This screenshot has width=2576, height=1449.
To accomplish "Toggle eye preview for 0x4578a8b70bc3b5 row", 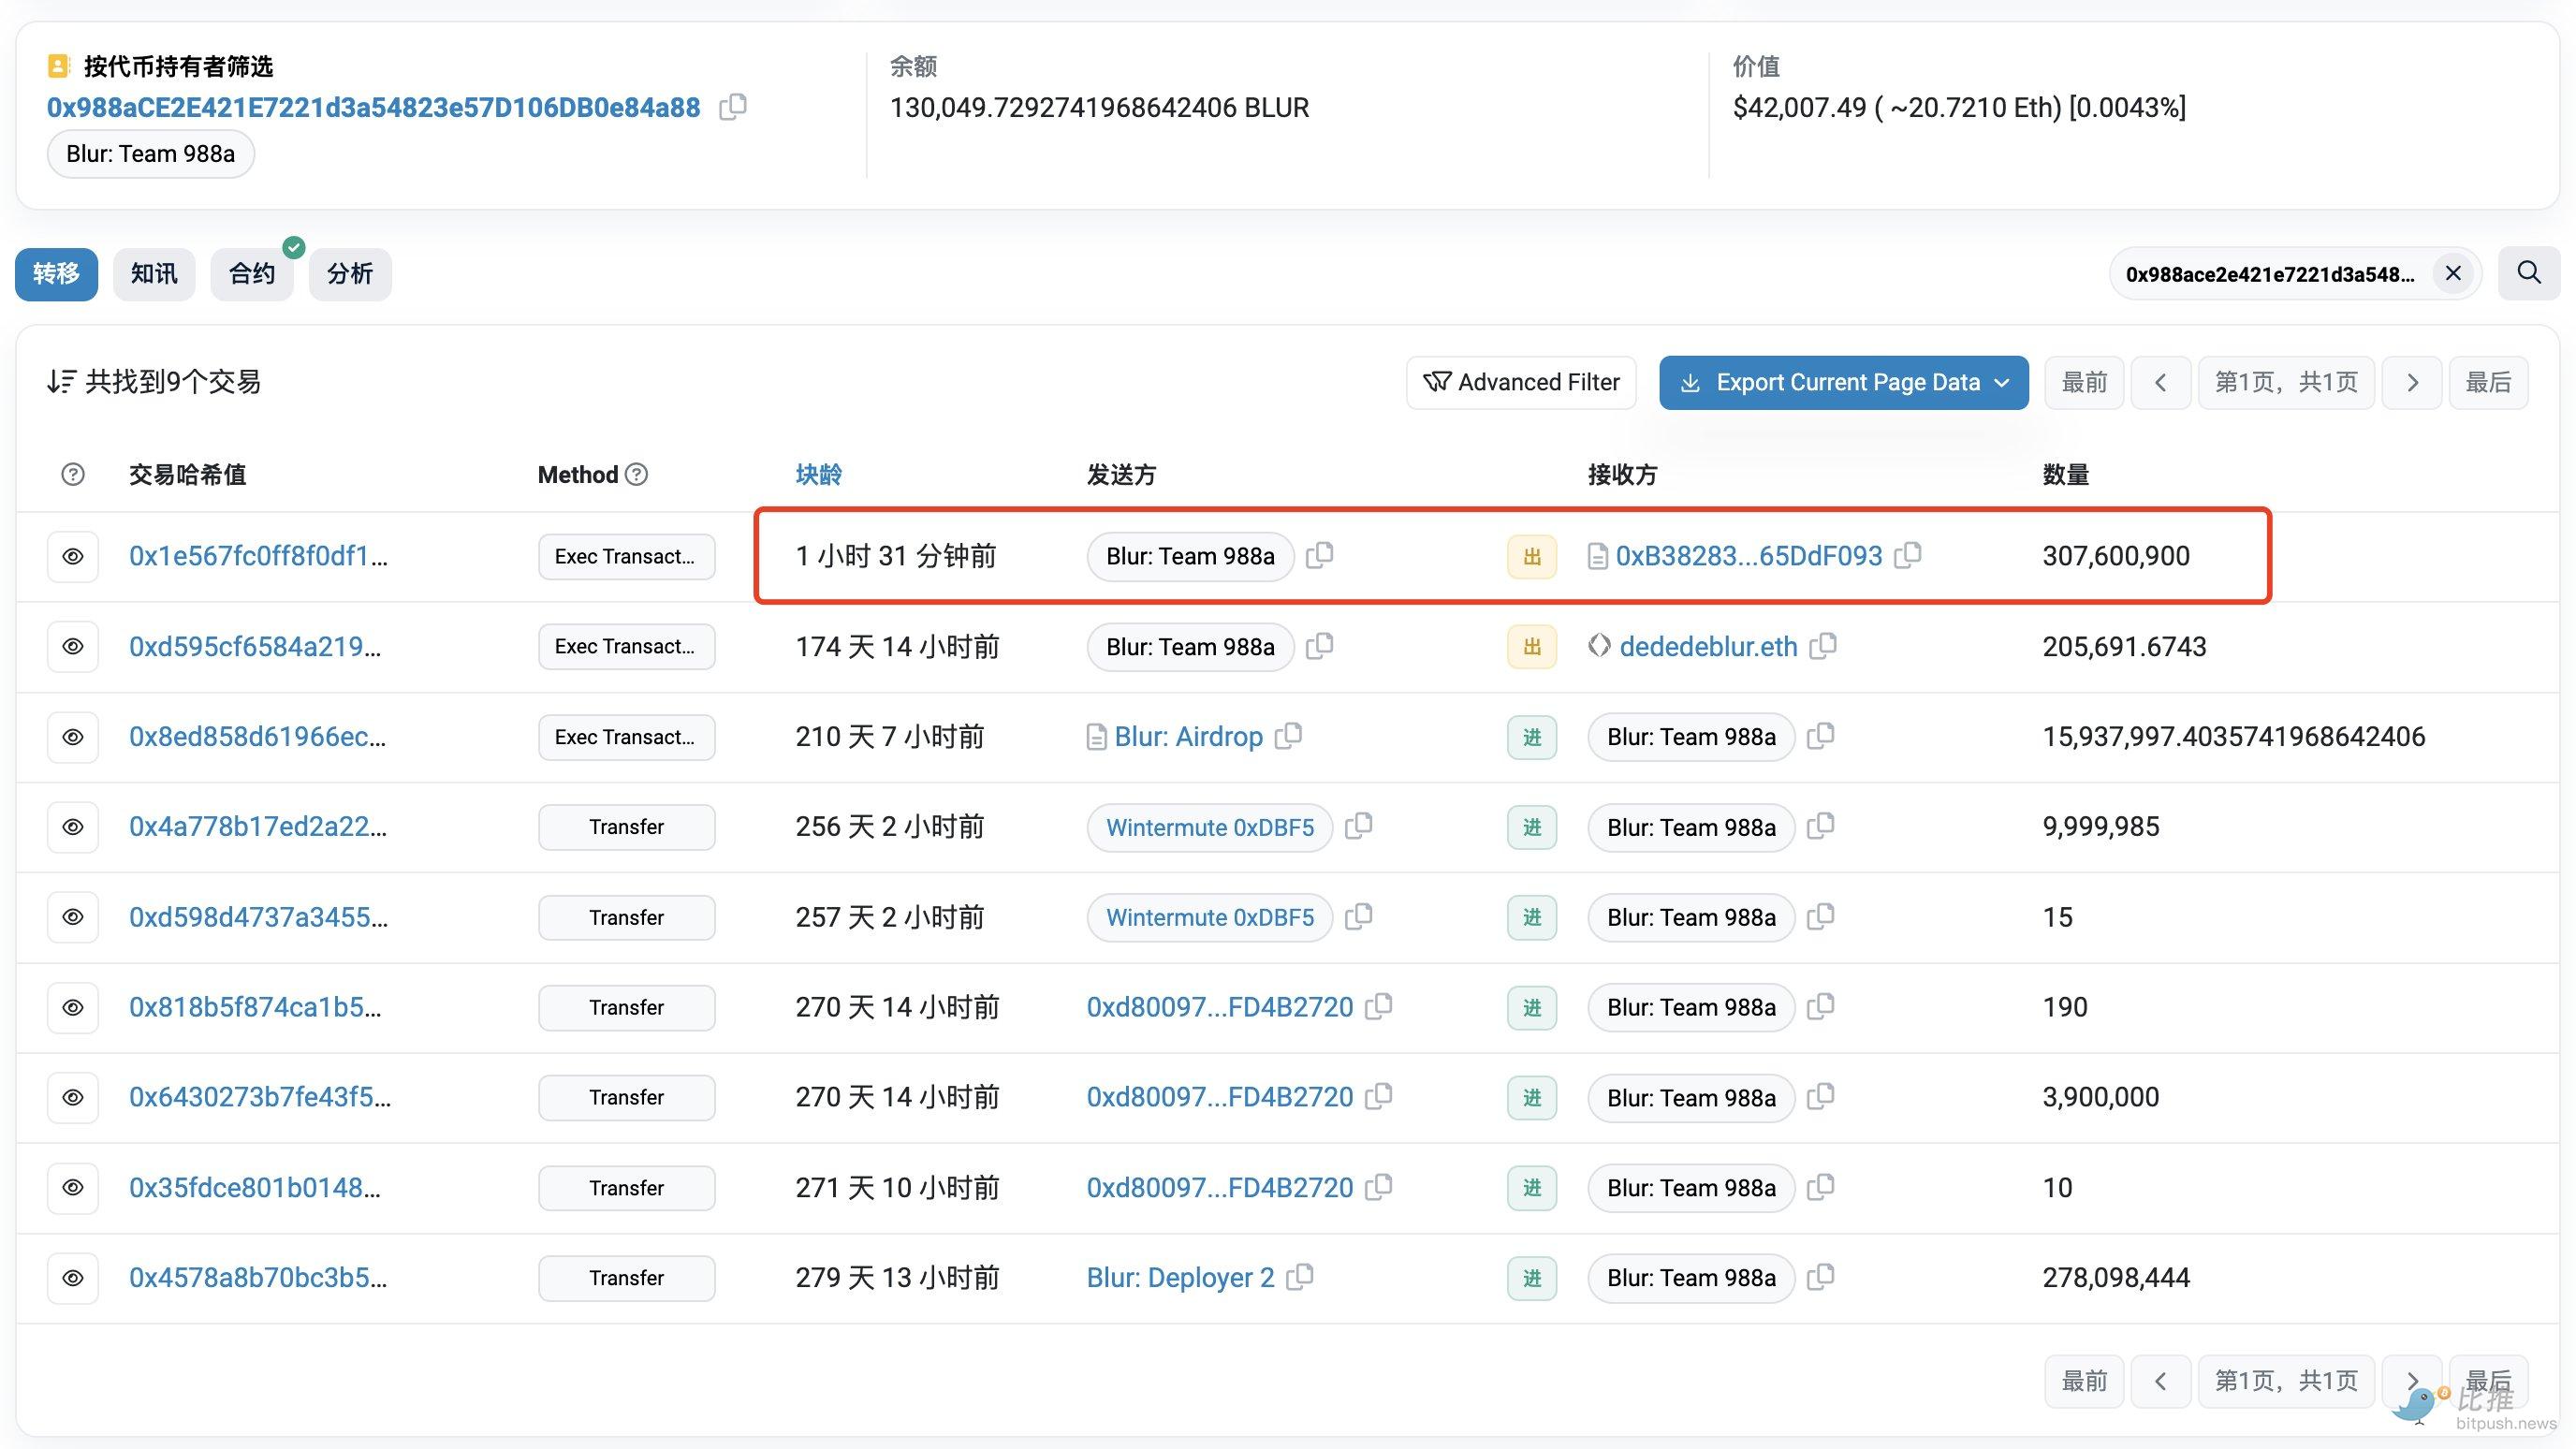I will pos(73,1277).
